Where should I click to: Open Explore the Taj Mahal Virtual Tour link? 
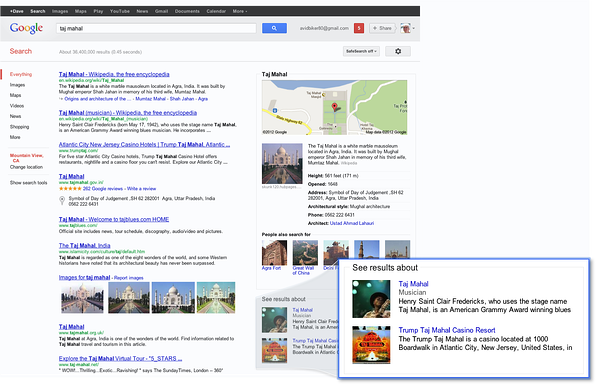(121, 359)
